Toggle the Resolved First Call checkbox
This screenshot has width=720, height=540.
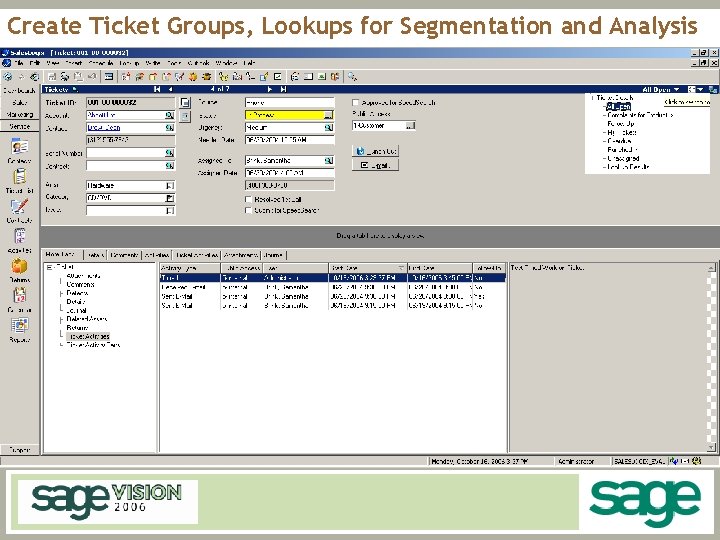249,198
